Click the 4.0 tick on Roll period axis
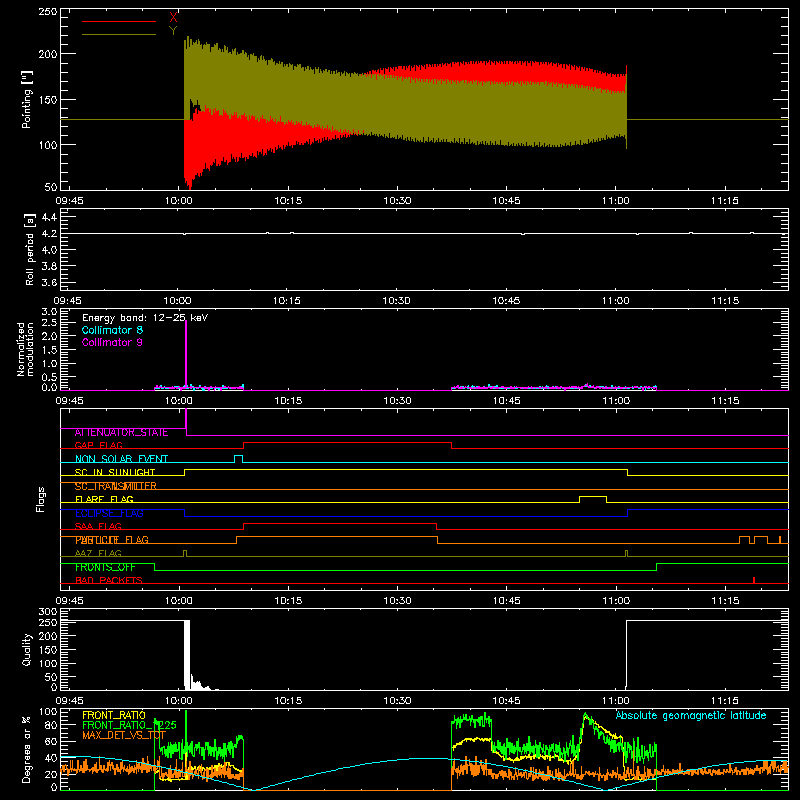The image size is (800, 800). (x=49, y=250)
